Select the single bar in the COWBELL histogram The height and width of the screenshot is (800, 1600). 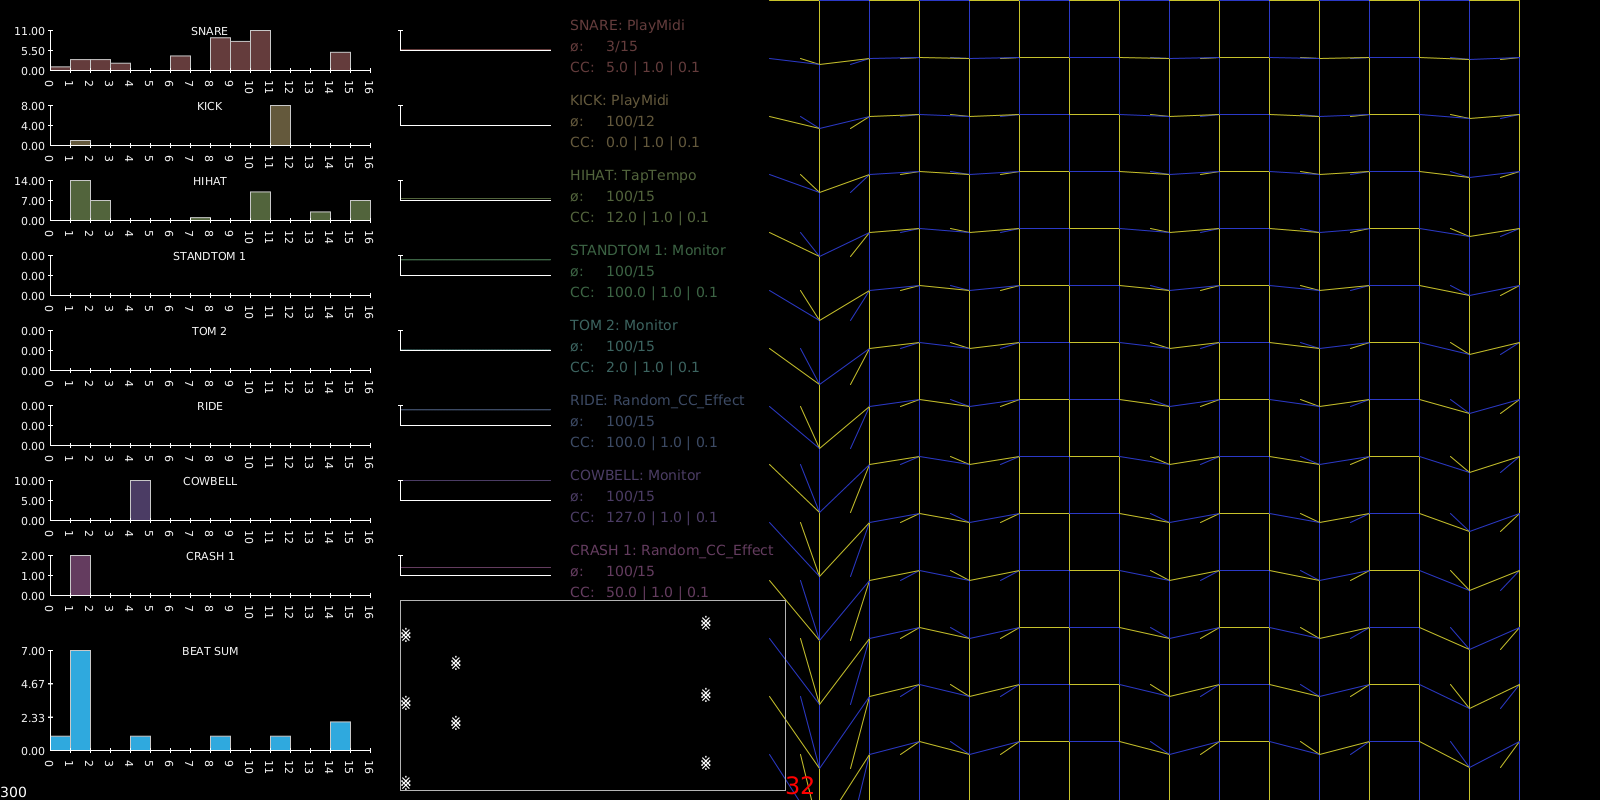[x=140, y=500]
